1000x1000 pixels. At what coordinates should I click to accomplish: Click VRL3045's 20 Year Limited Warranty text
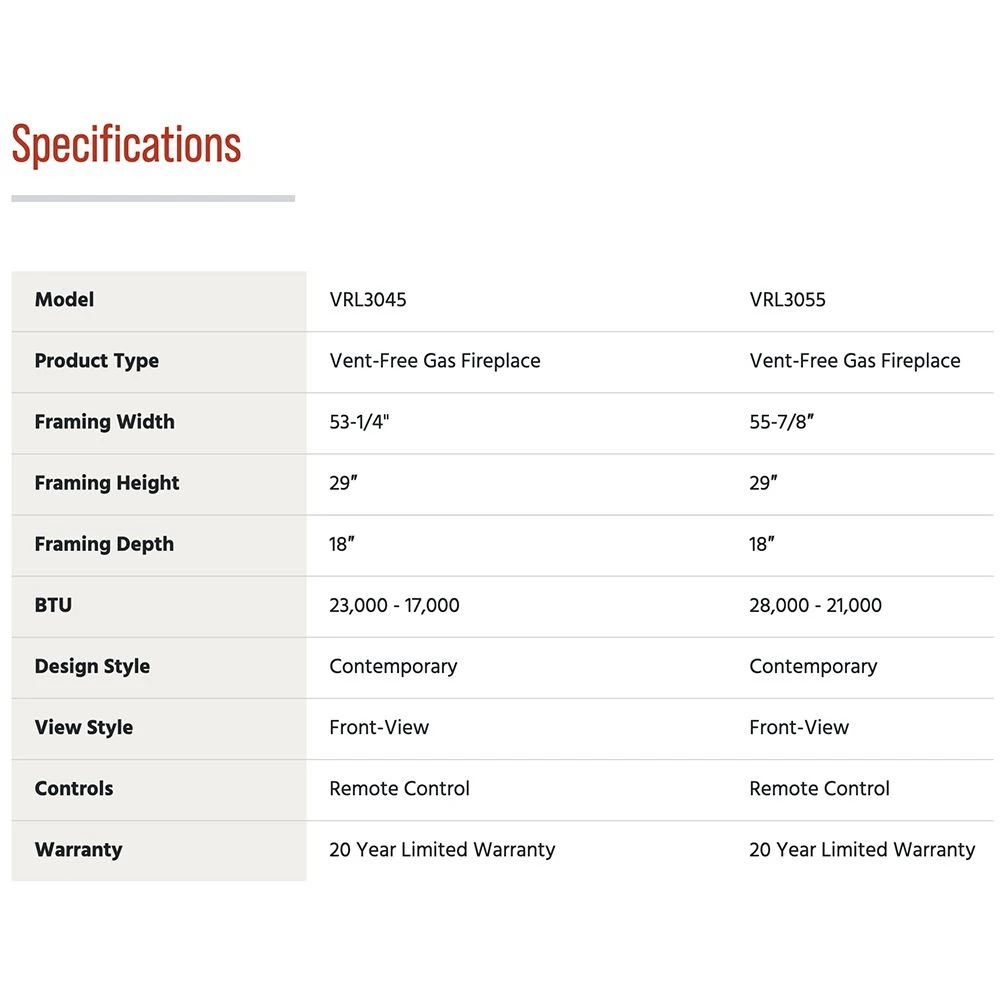tap(442, 850)
